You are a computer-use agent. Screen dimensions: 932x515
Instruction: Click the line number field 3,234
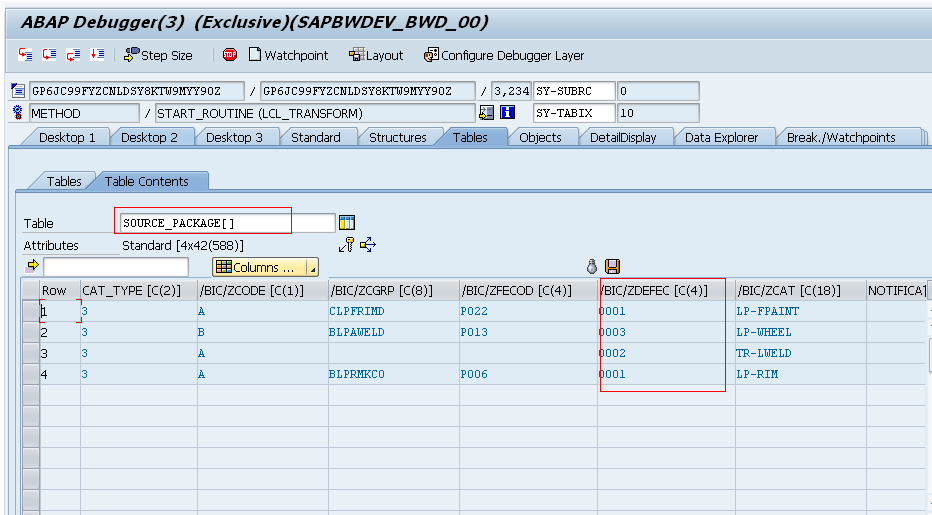[511, 91]
